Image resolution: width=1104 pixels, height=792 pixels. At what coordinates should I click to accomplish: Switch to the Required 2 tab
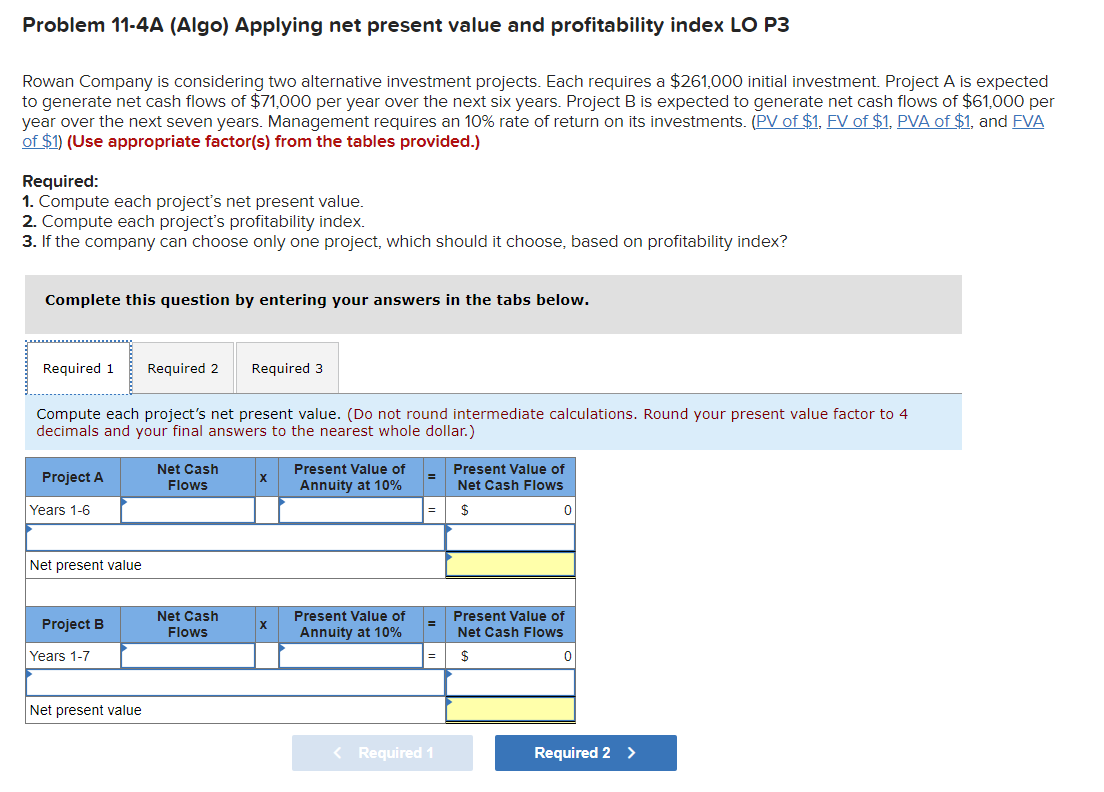182,368
